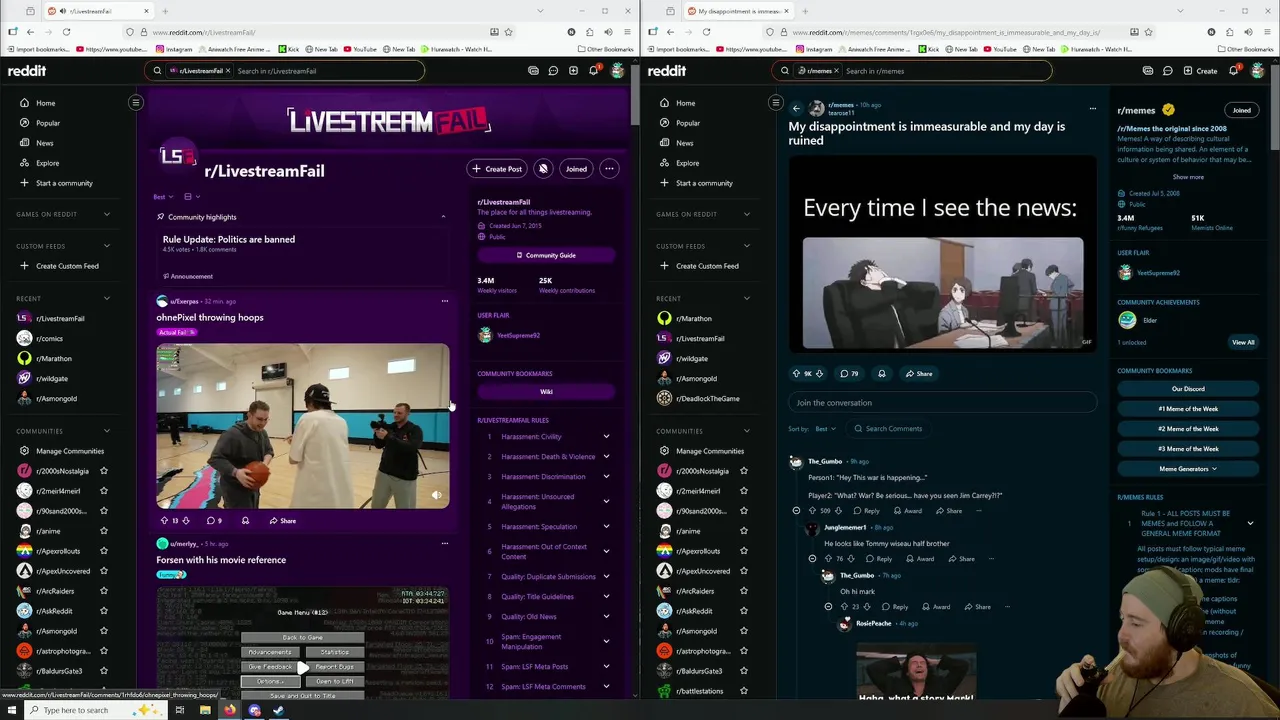This screenshot has width=1280, height=720.
Task: Favorite r/2000sNostalgia in left window sidebar
Action: [104, 471]
